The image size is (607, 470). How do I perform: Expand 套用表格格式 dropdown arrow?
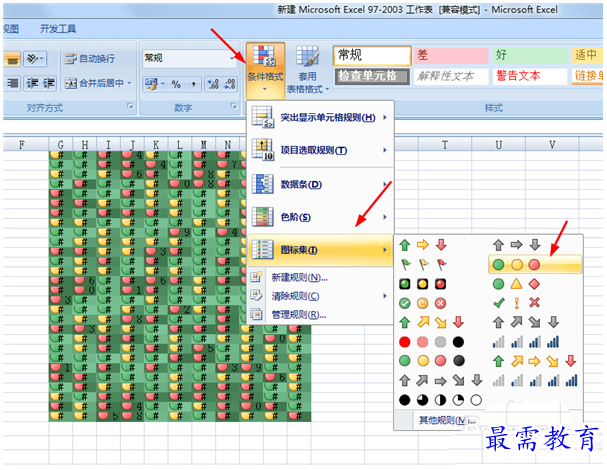coord(328,89)
